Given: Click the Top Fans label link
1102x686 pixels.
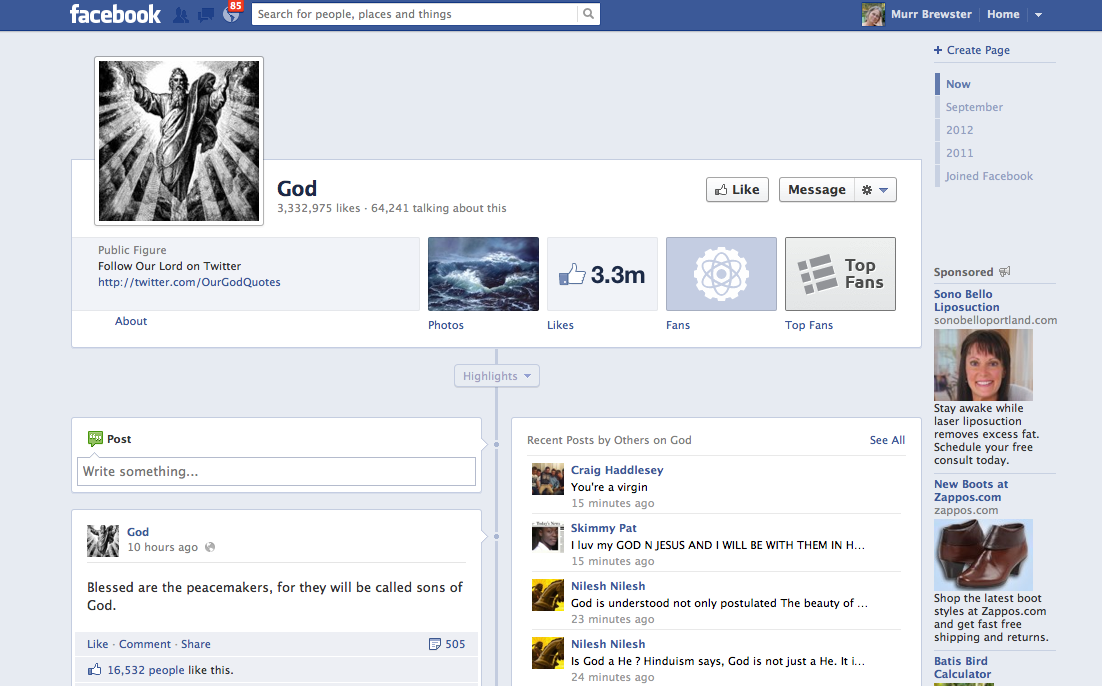Looking at the screenshot, I should (x=809, y=325).
